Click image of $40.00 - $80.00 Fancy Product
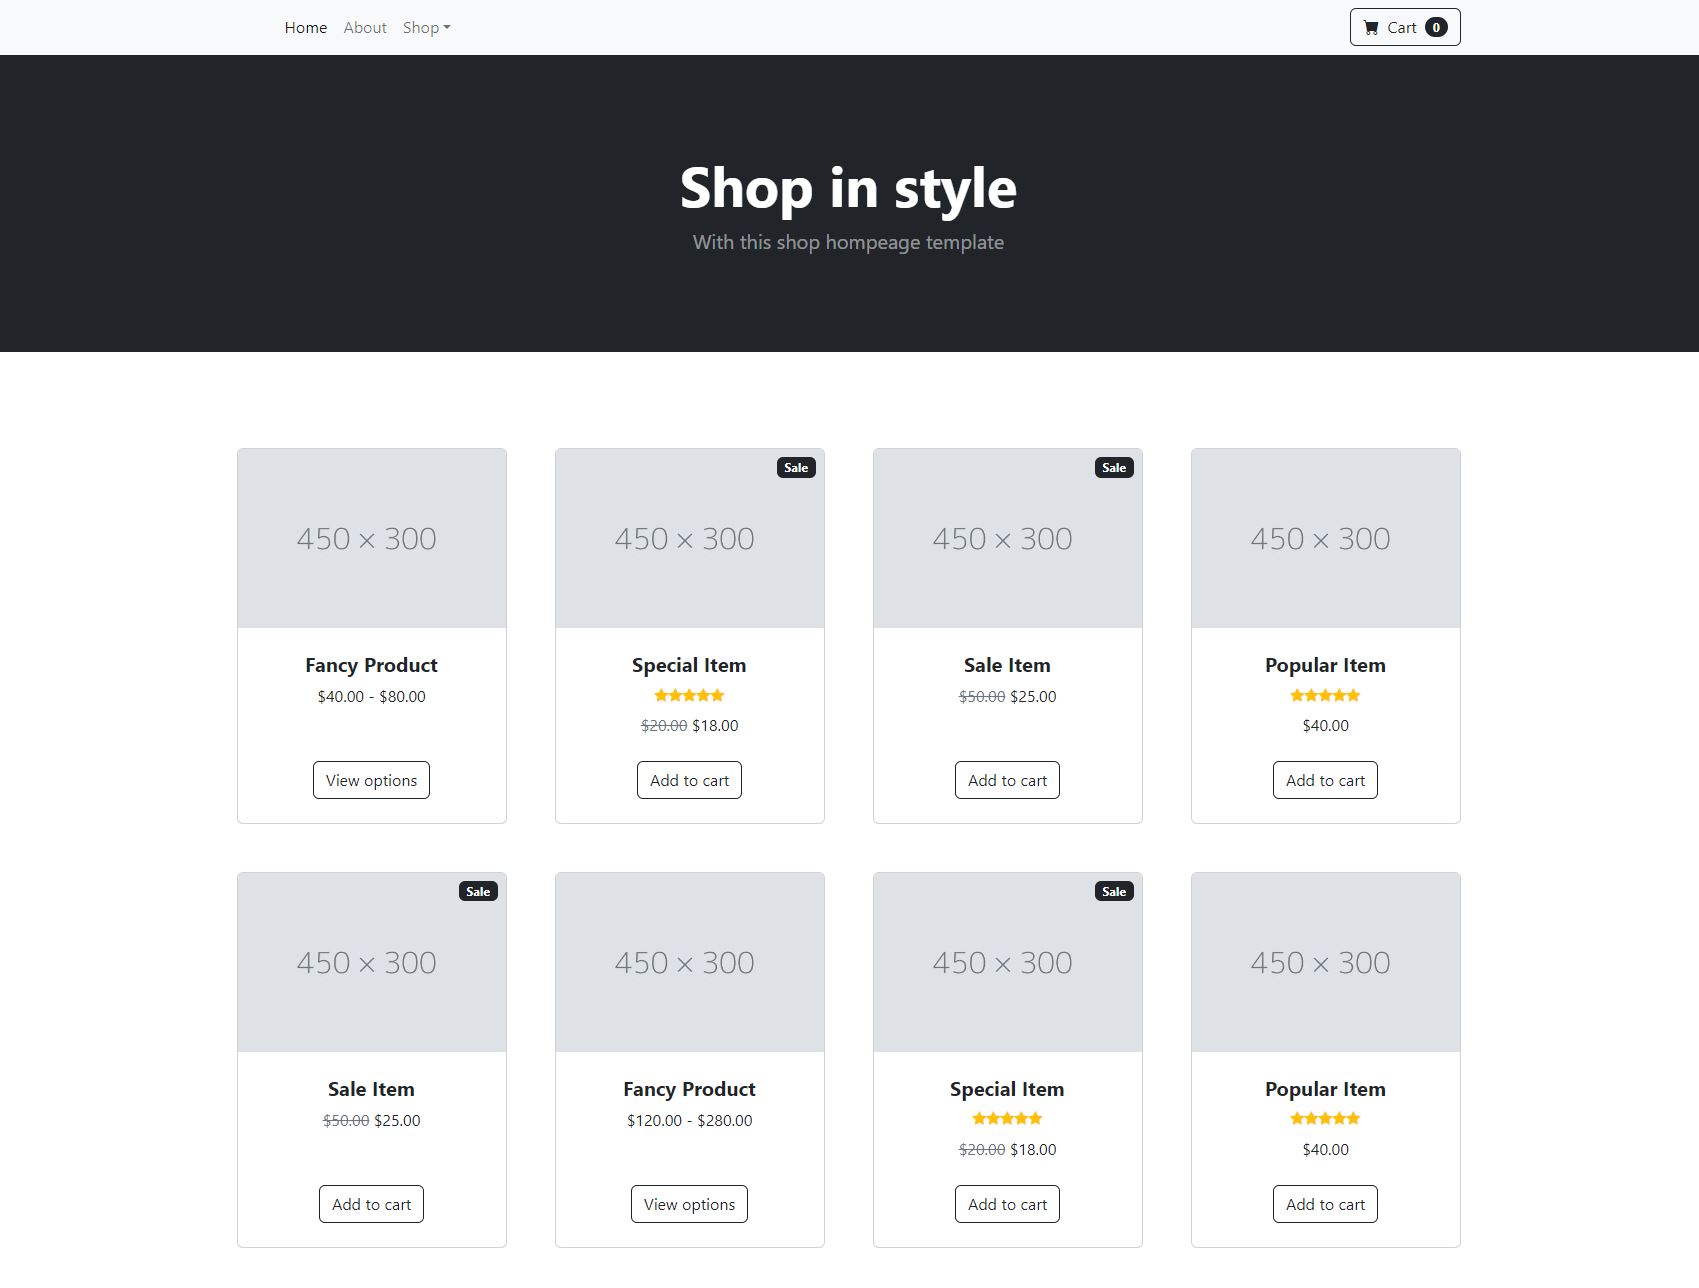 point(371,538)
